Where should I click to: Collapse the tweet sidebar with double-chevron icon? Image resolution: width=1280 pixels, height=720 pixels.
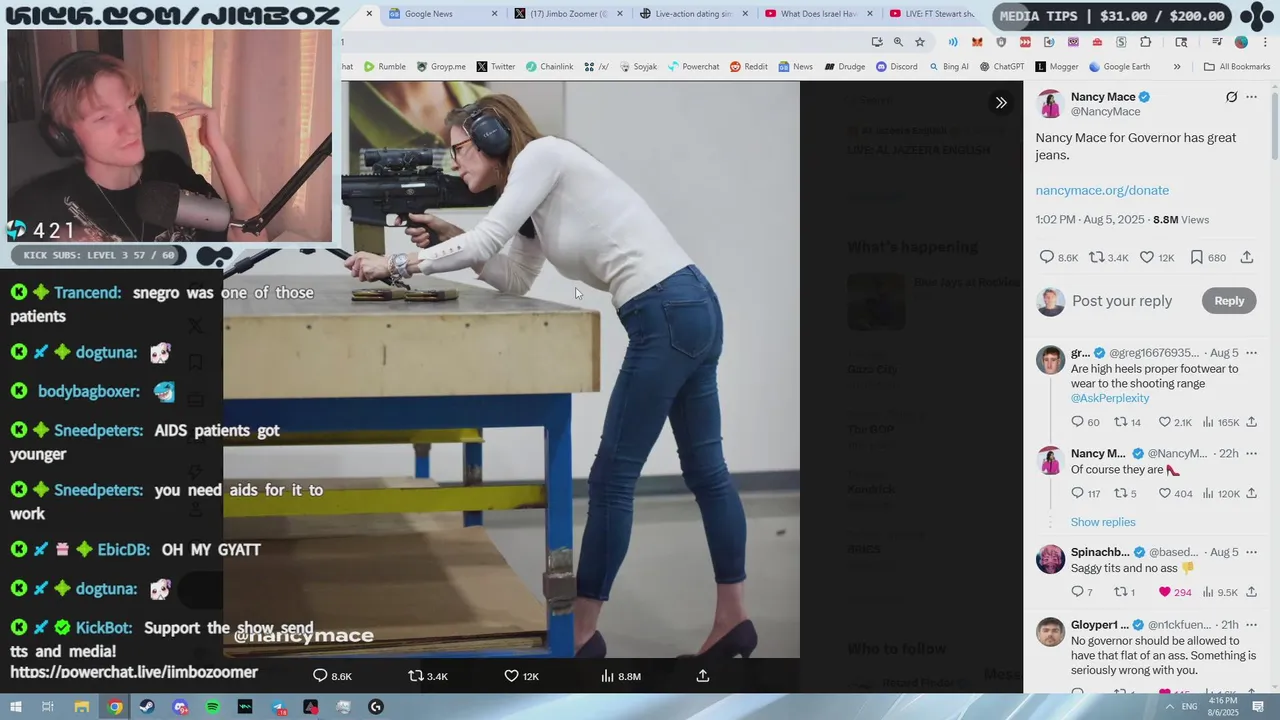(1001, 102)
